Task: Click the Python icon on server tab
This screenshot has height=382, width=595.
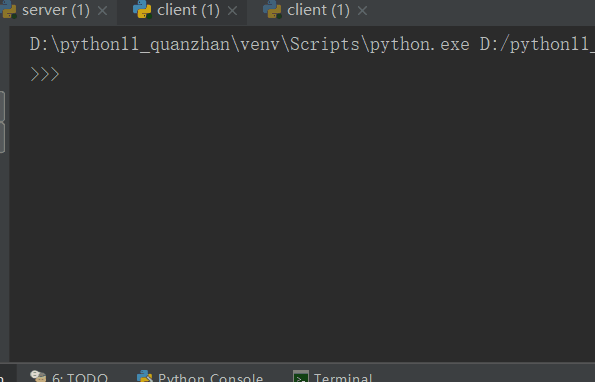Action: (9, 9)
